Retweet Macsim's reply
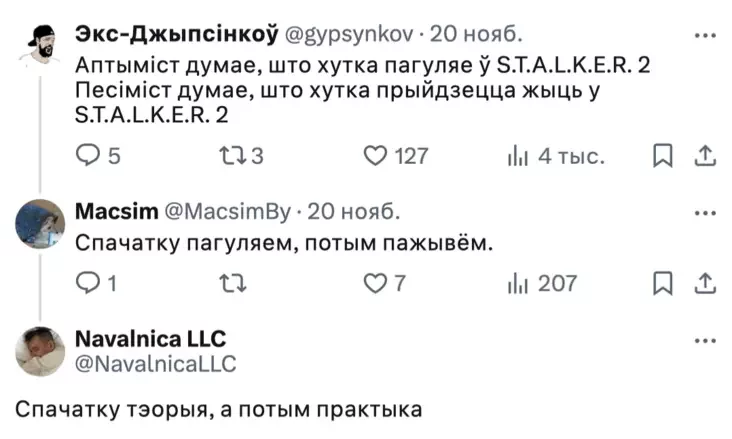732x439 pixels. click(x=232, y=284)
